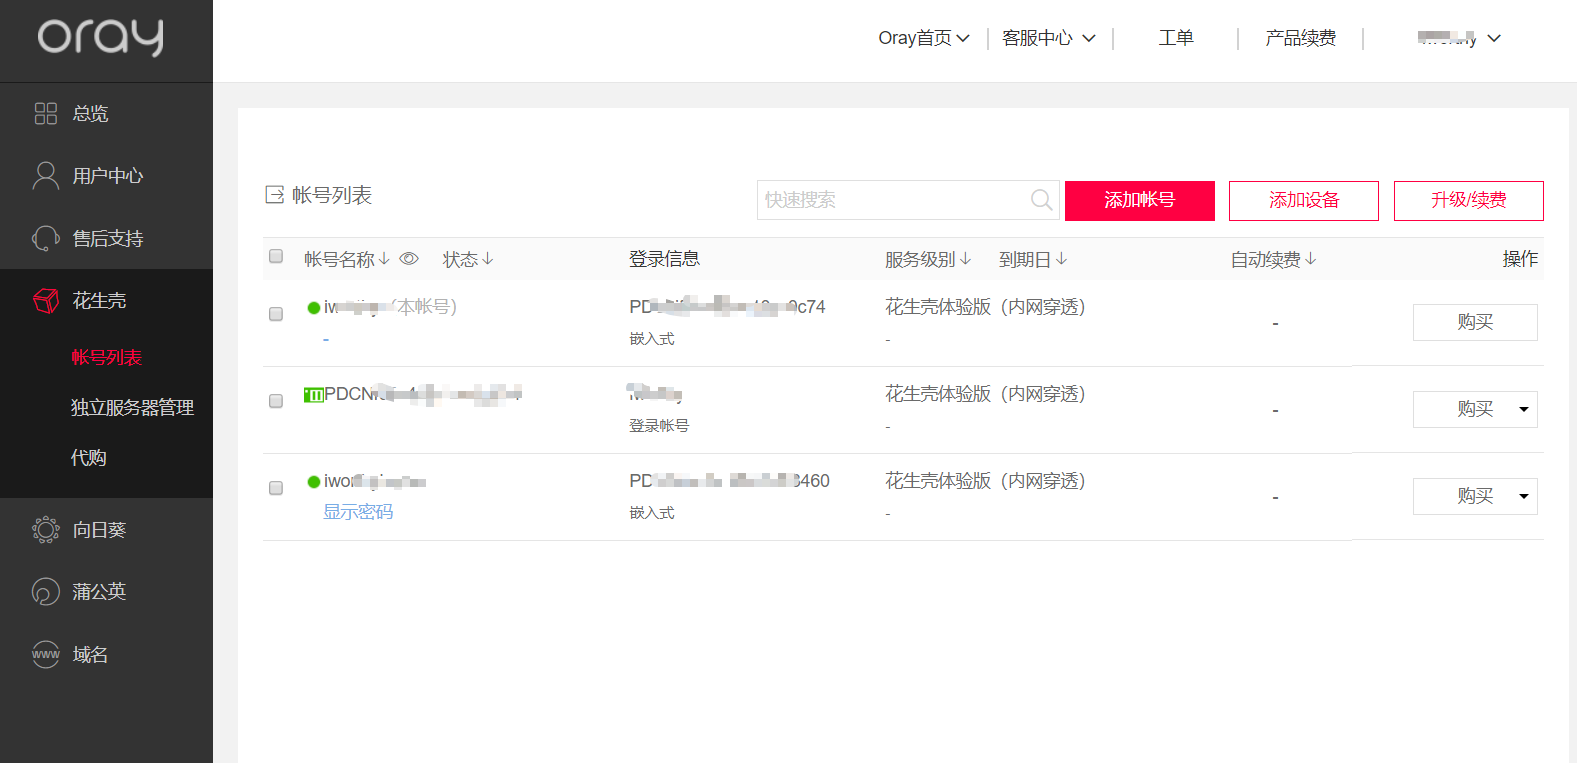Click the 帐号列表 header icon

point(274,195)
